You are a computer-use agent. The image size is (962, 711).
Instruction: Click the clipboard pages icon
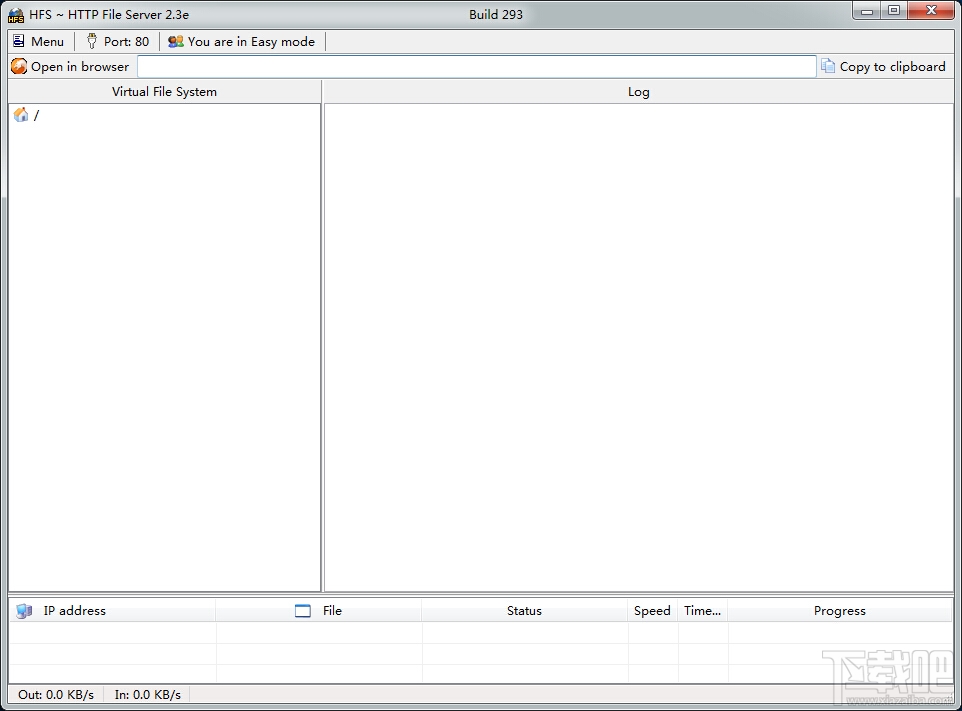tap(828, 66)
